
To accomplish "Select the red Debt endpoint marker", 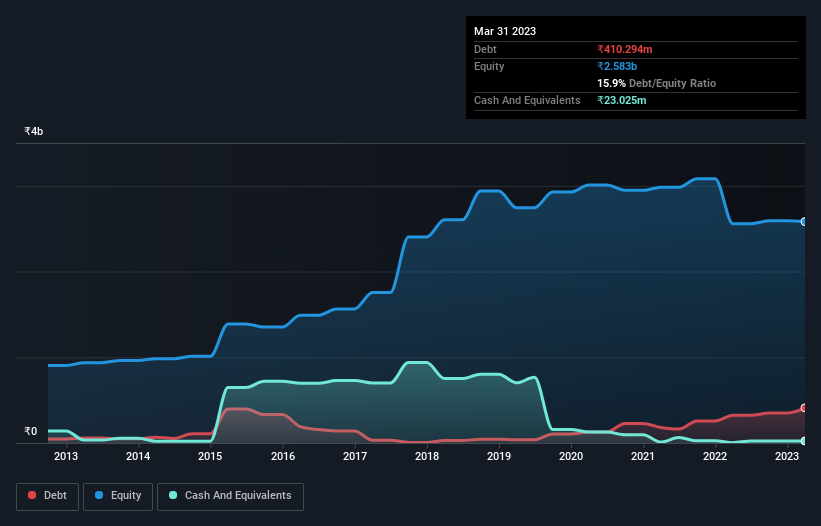I will 804,408.
